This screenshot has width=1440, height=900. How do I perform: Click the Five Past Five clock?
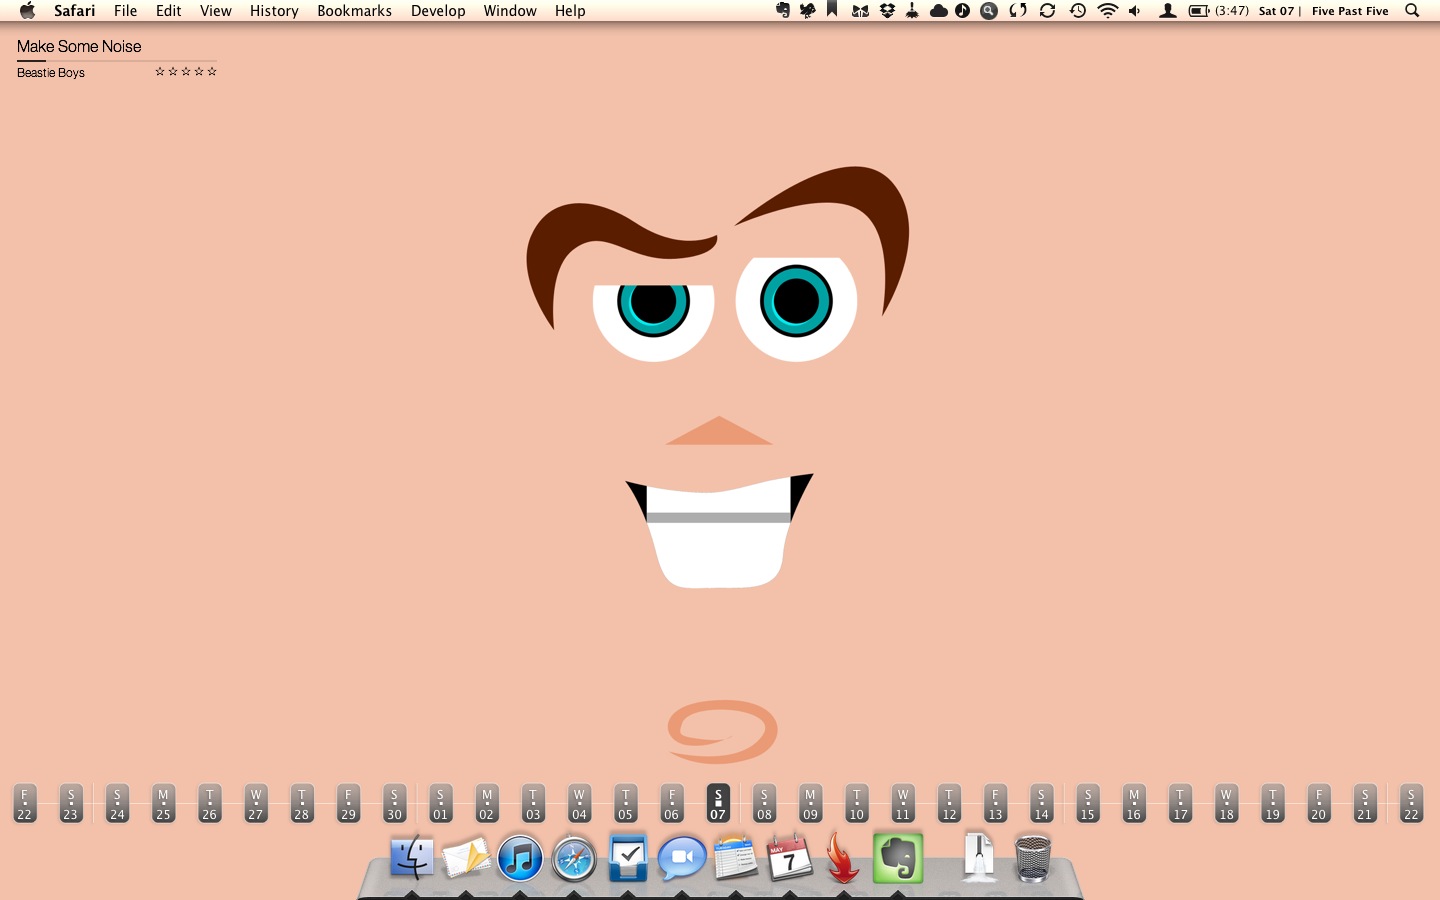pos(1350,11)
